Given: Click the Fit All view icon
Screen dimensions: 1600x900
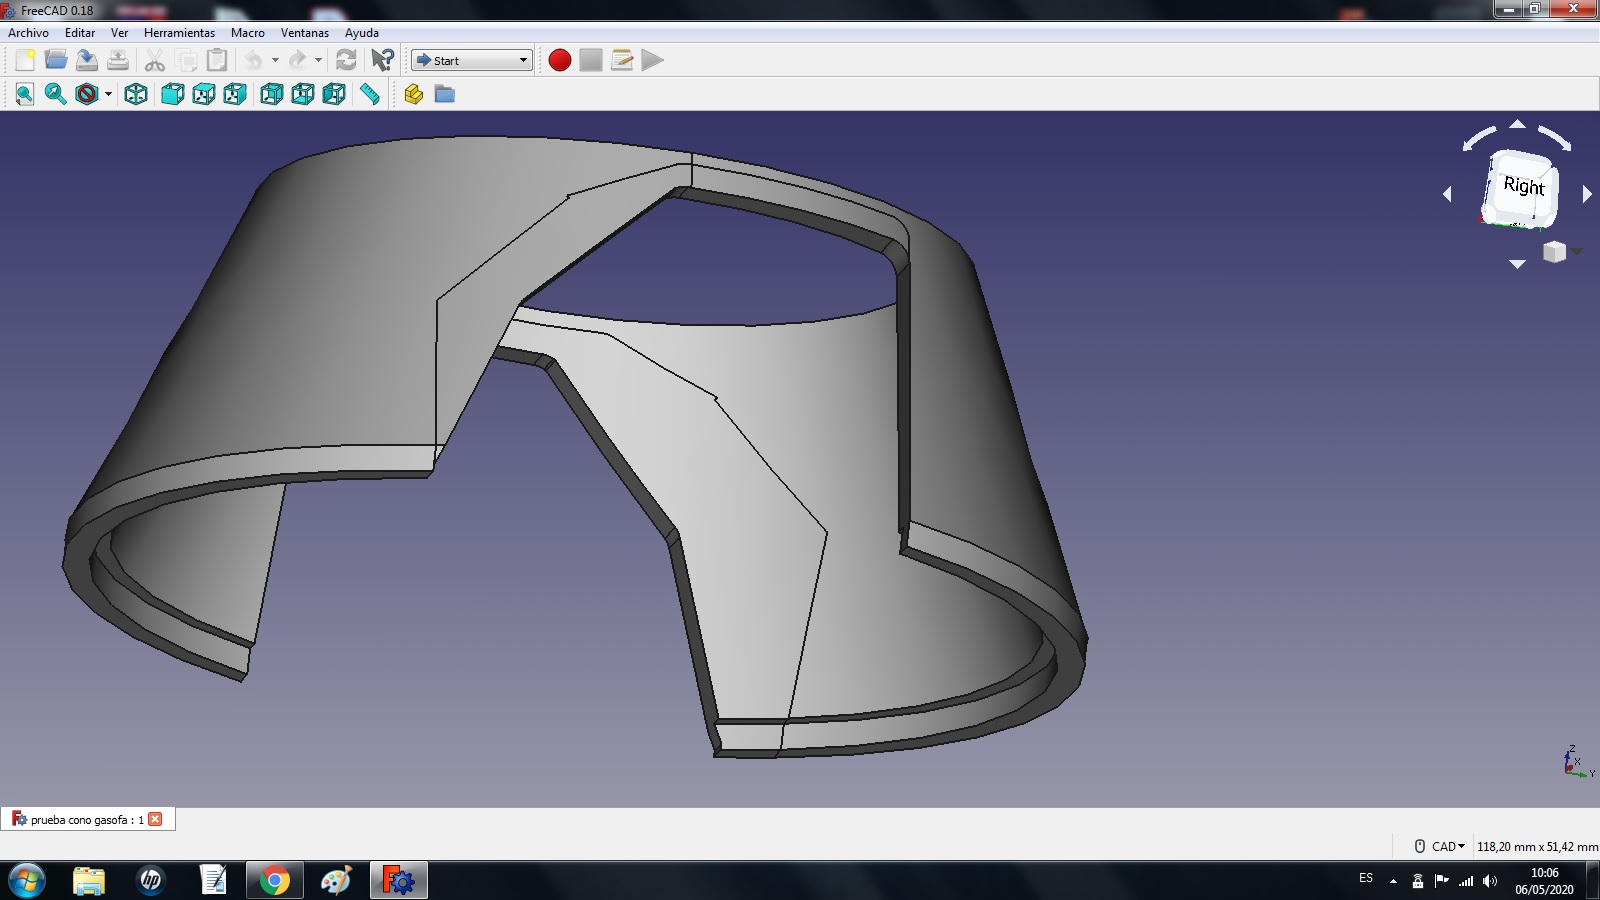Looking at the screenshot, I should [x=25, y=94].
